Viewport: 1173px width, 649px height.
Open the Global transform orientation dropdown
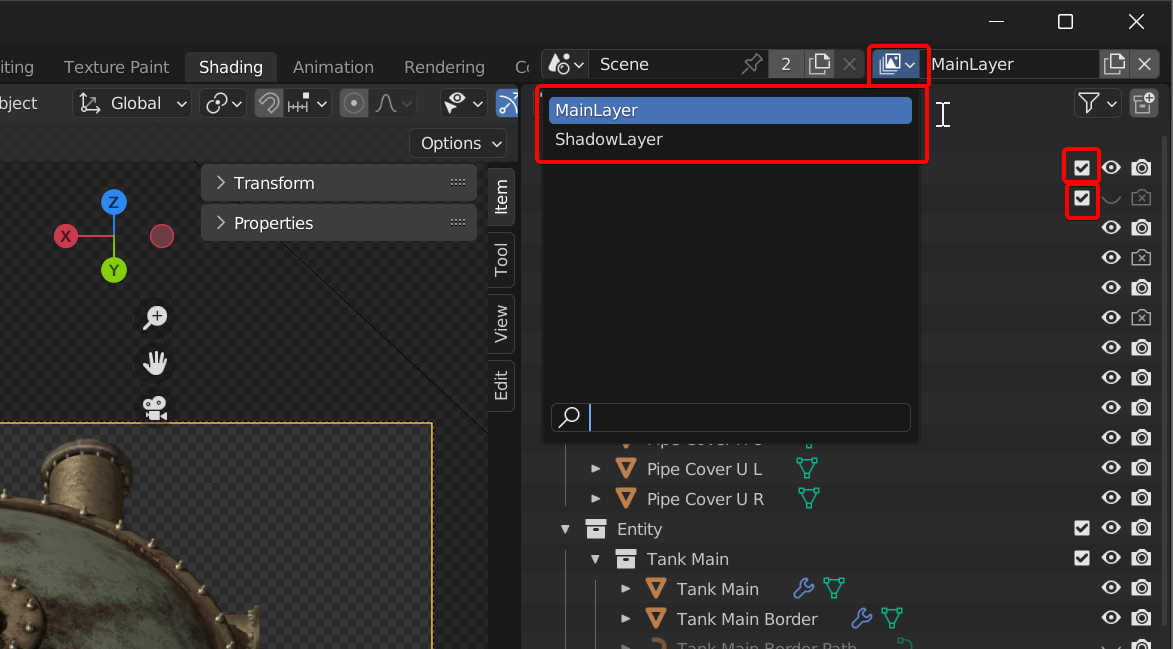click(x=134, y=103)
